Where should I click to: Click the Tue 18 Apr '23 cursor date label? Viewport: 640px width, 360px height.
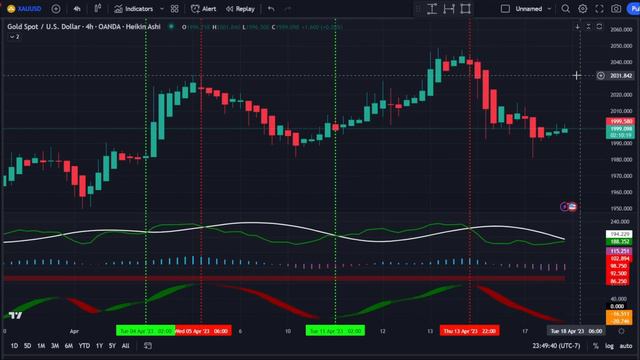(x=576, y=331)
